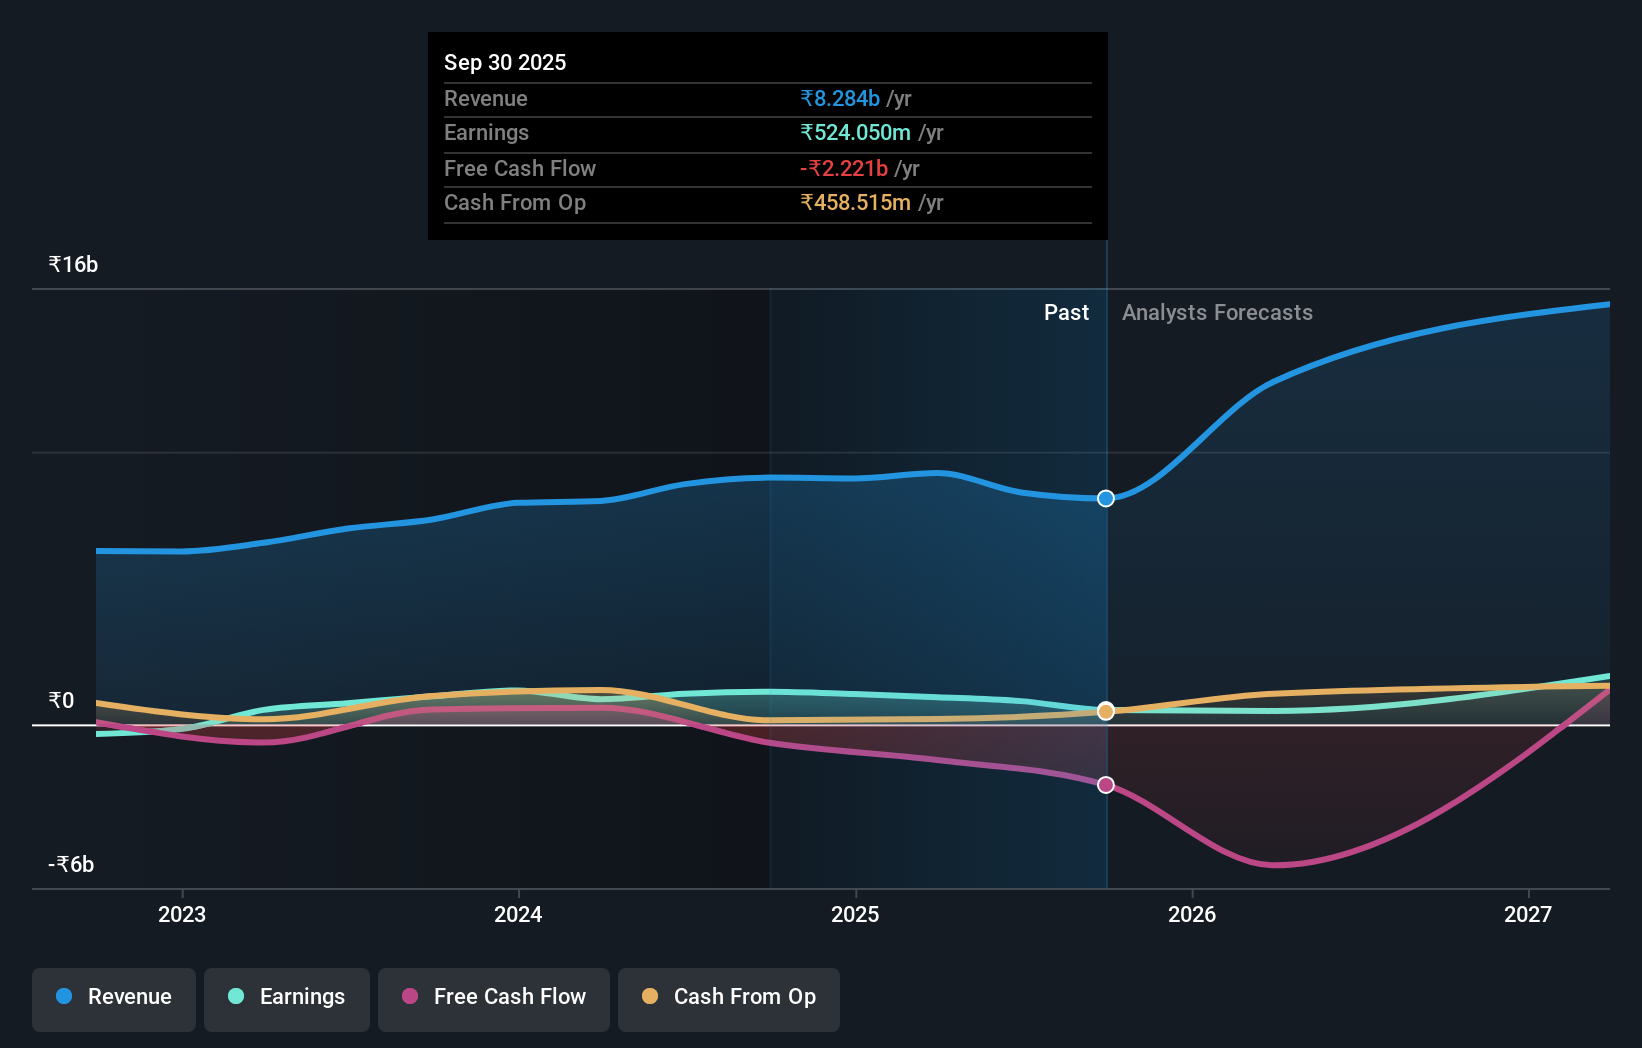
Task: Toggle the Revenue series visibility
Action: tap(113, 997)
